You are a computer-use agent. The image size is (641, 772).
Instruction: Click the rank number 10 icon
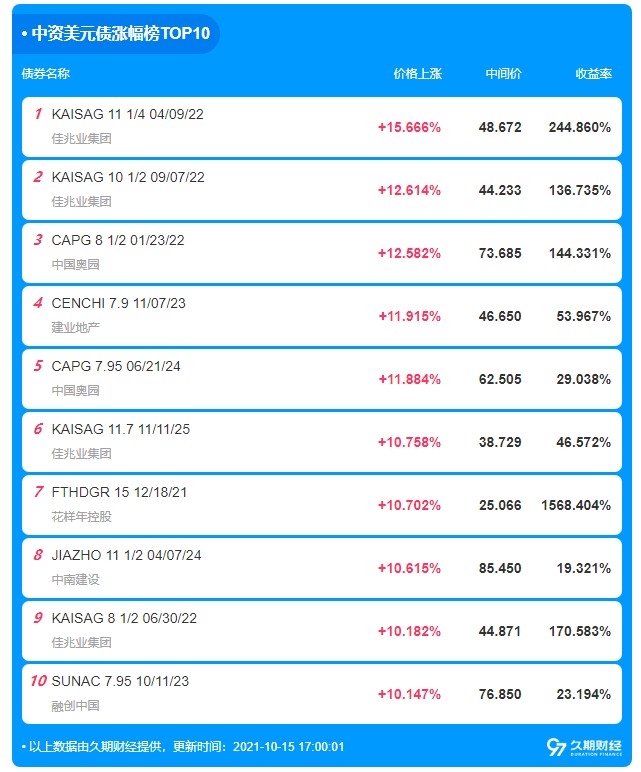38,681
